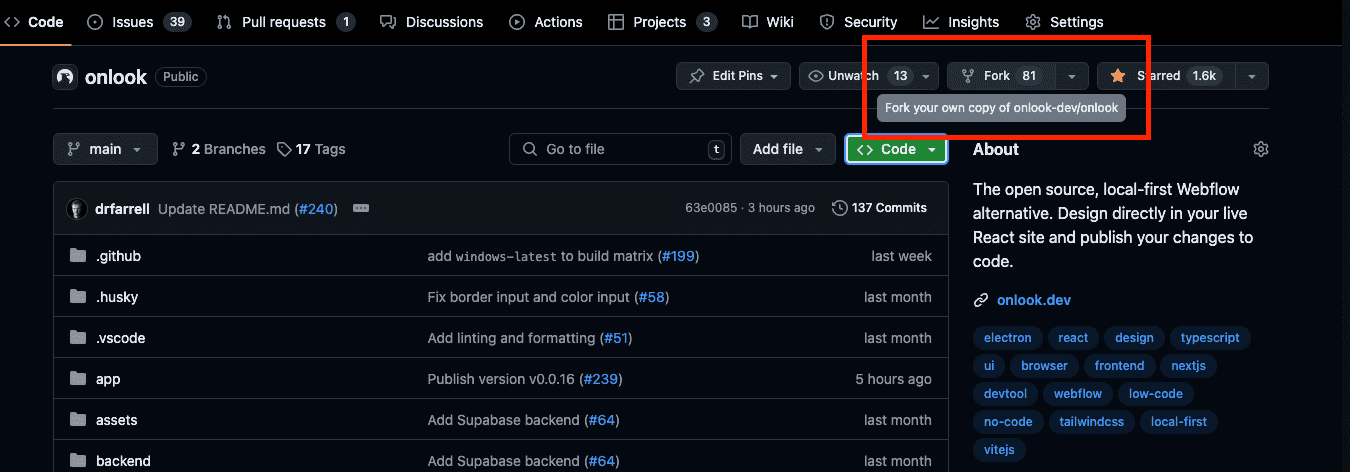Viewport: 1350px width, 472px height.
Task: Open the .github folder icon
Action: point(78,256)
